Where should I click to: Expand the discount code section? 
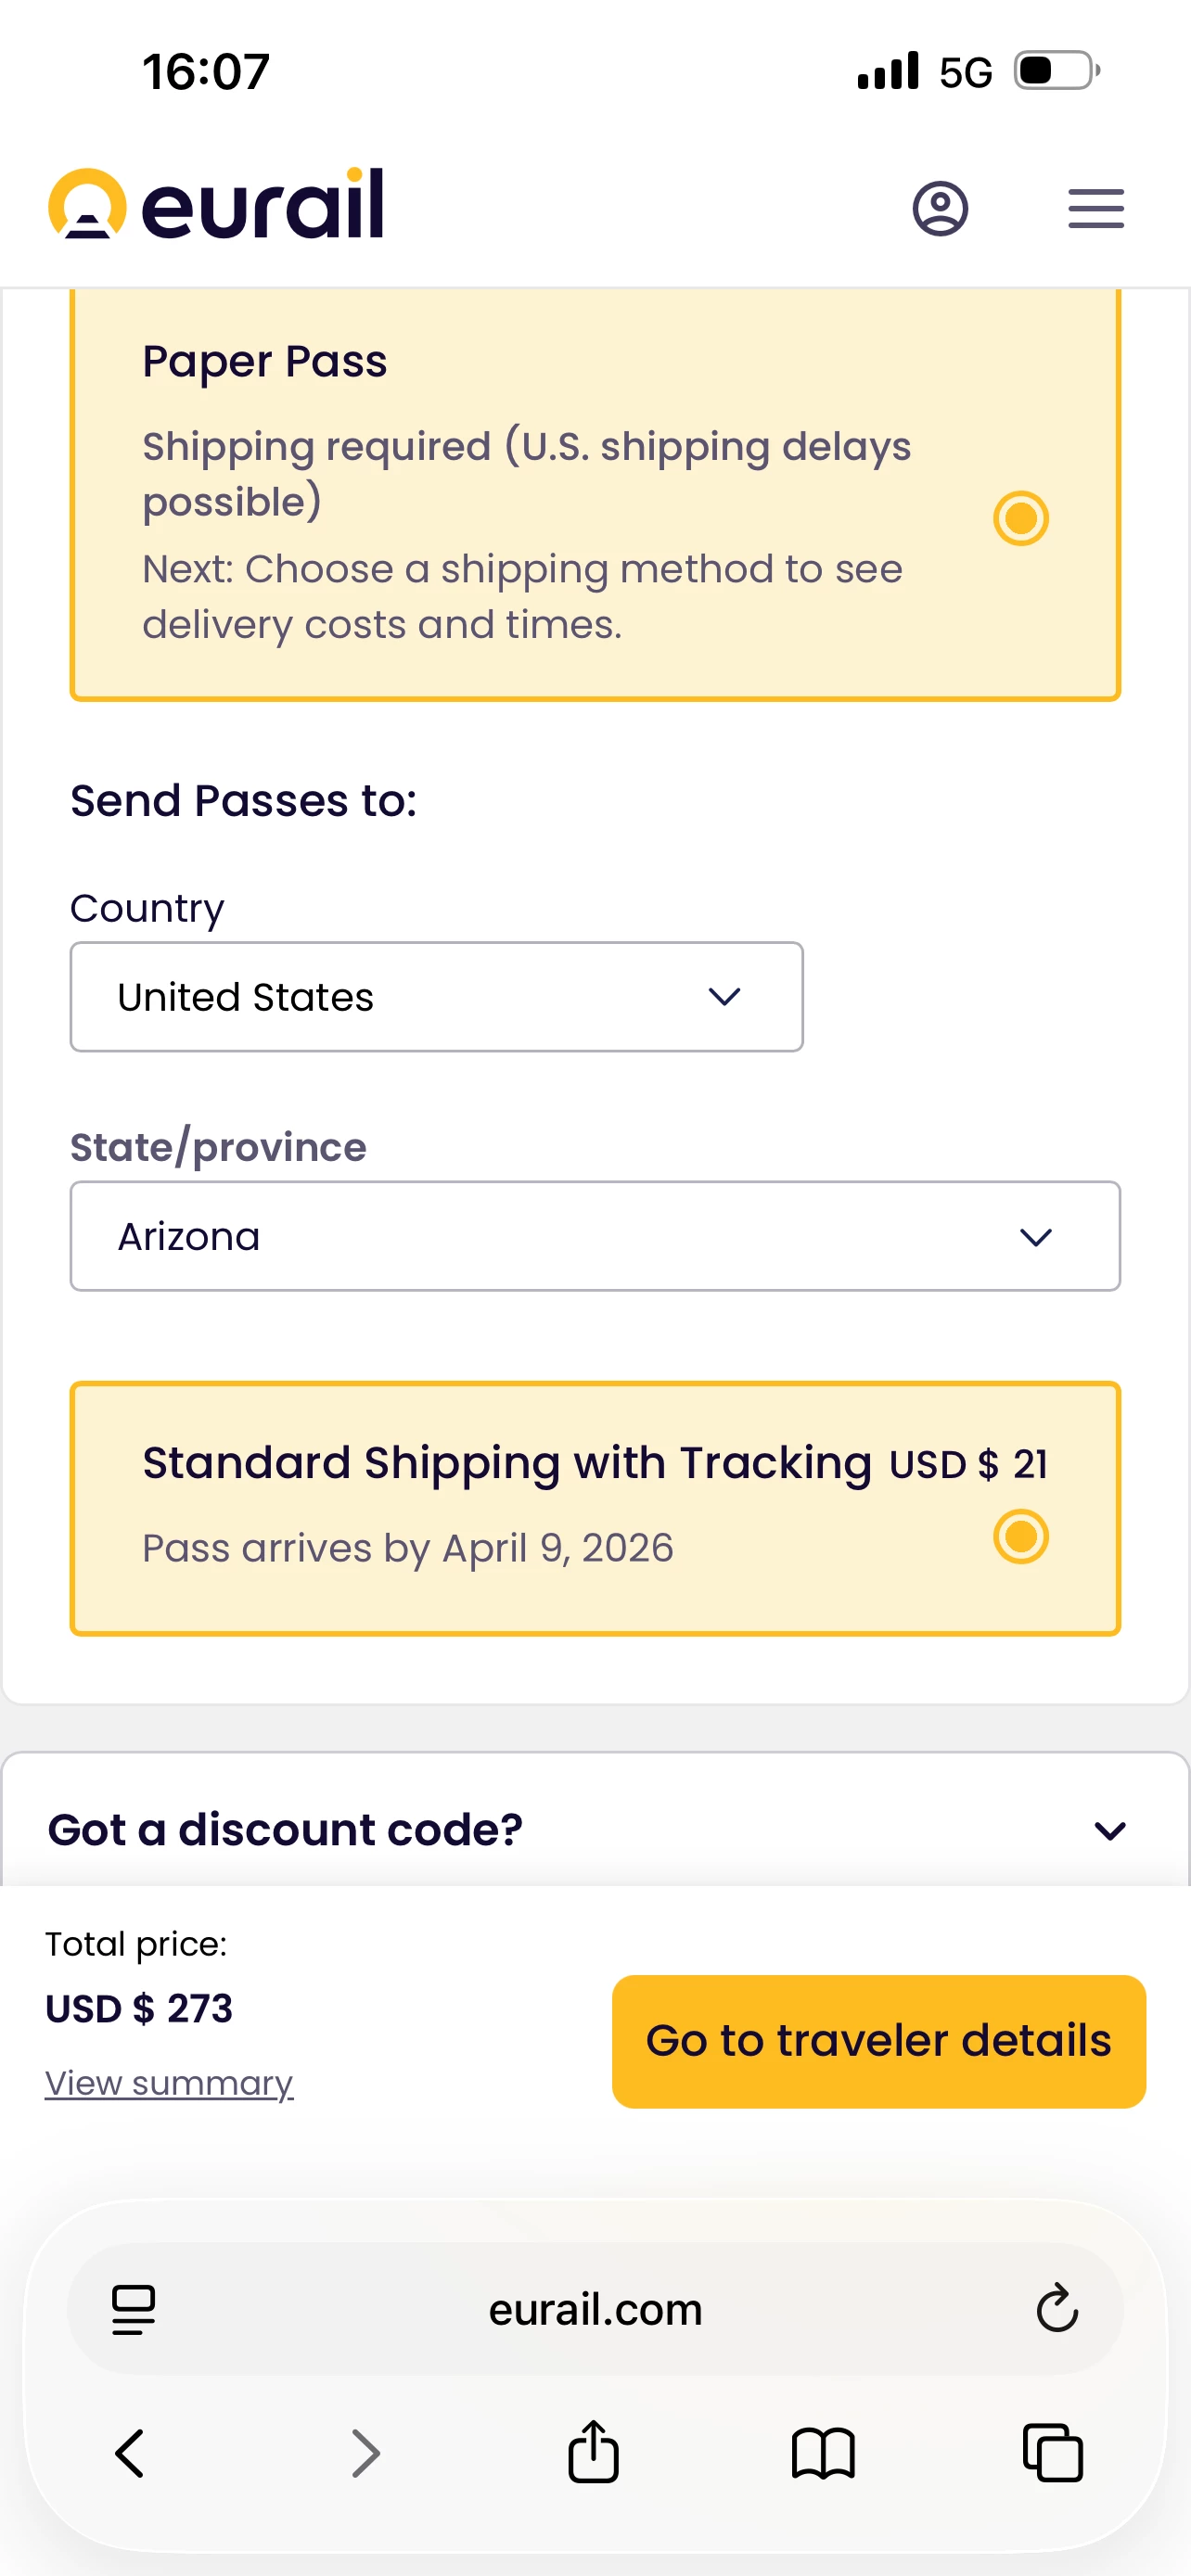[x=1109, y=1830]
